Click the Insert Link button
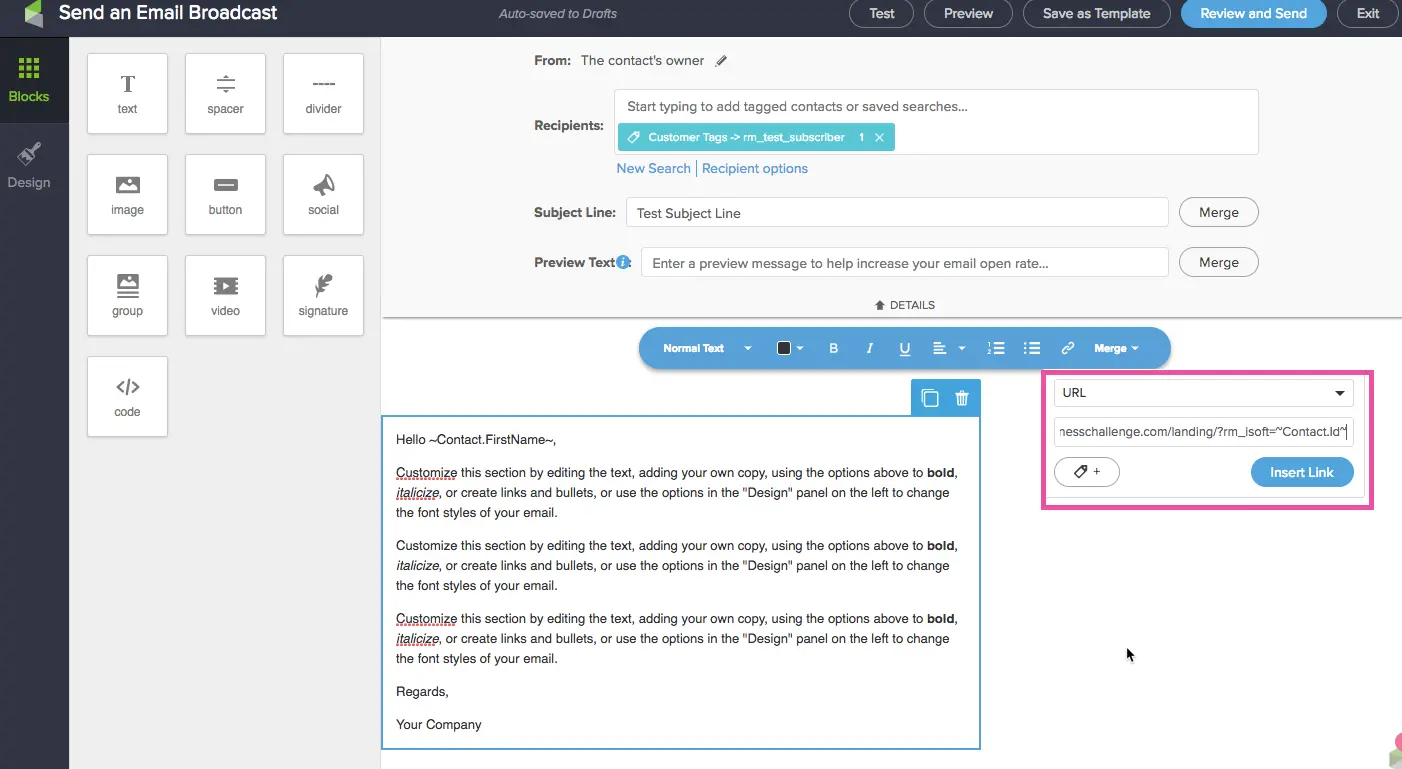The width and height of the screenshot is (1402, 769). point(1301,472)
